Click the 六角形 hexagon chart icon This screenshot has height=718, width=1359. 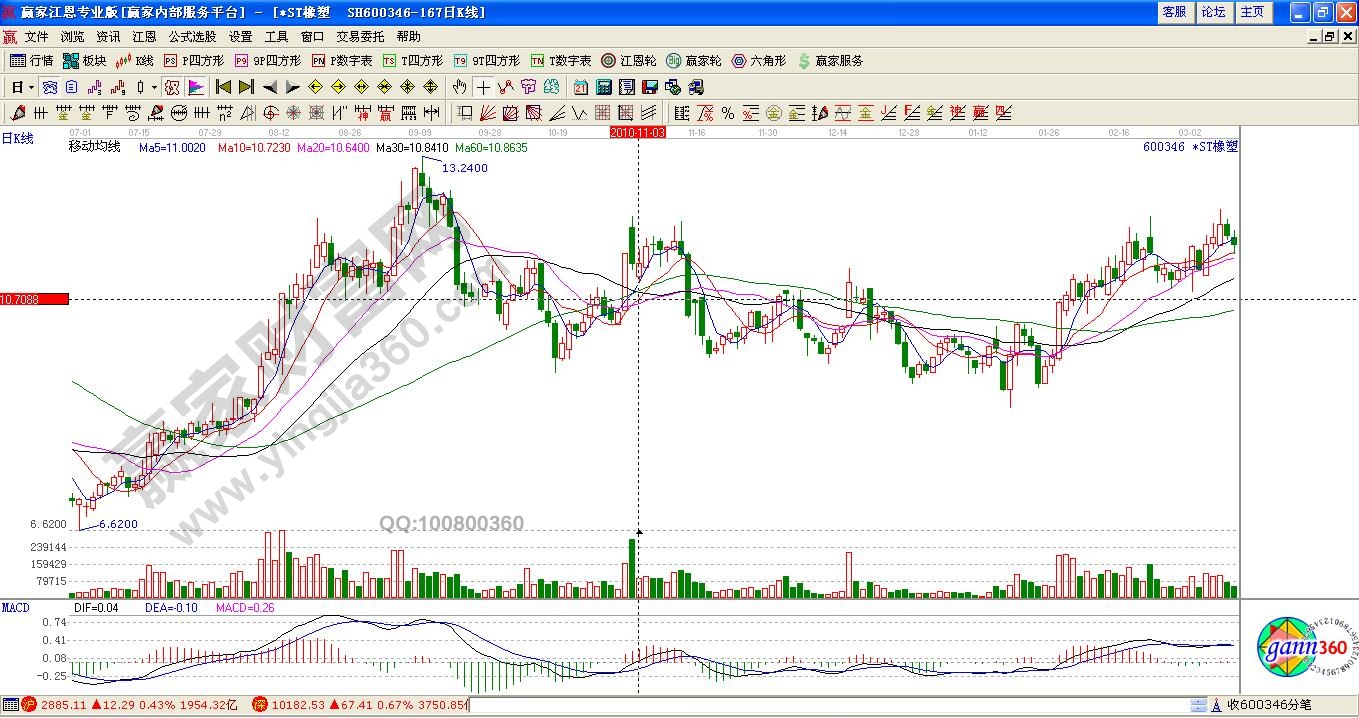point(760,61)
